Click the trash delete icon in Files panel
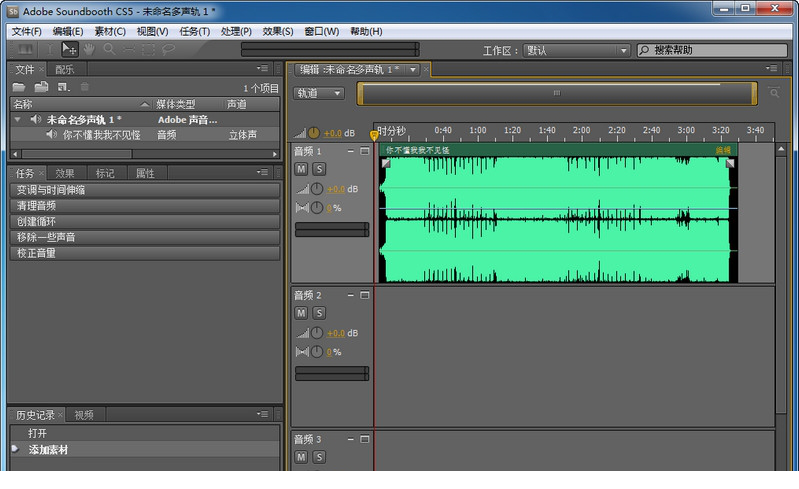Screen dimensions: 799x489 (x=85, y=87)
